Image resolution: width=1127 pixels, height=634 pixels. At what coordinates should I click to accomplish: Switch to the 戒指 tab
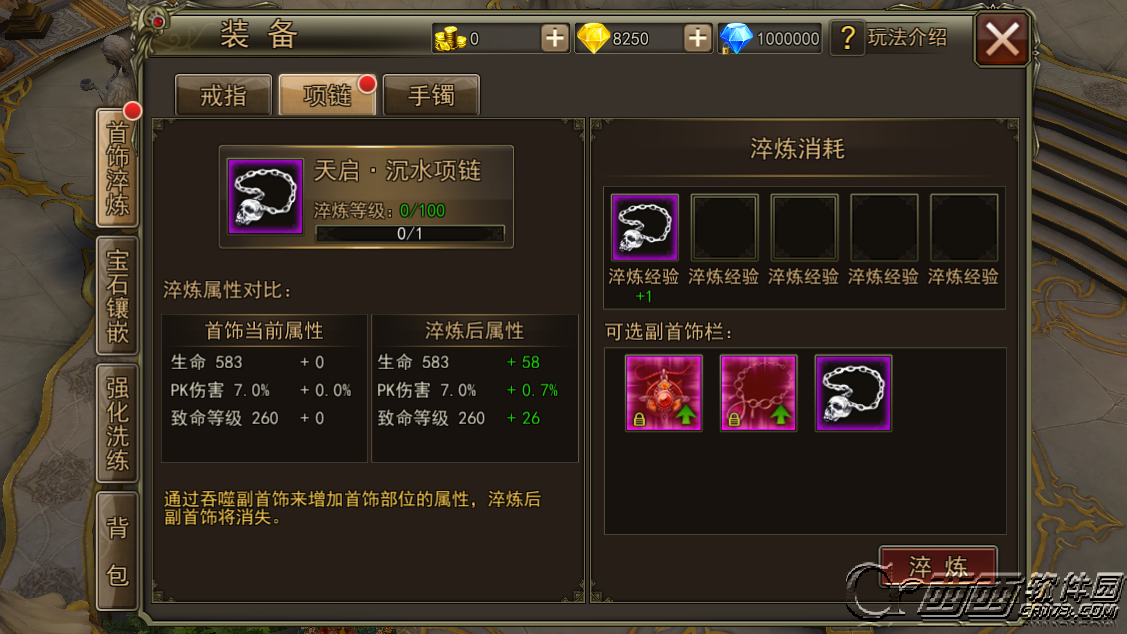click(x=224, y=95)
